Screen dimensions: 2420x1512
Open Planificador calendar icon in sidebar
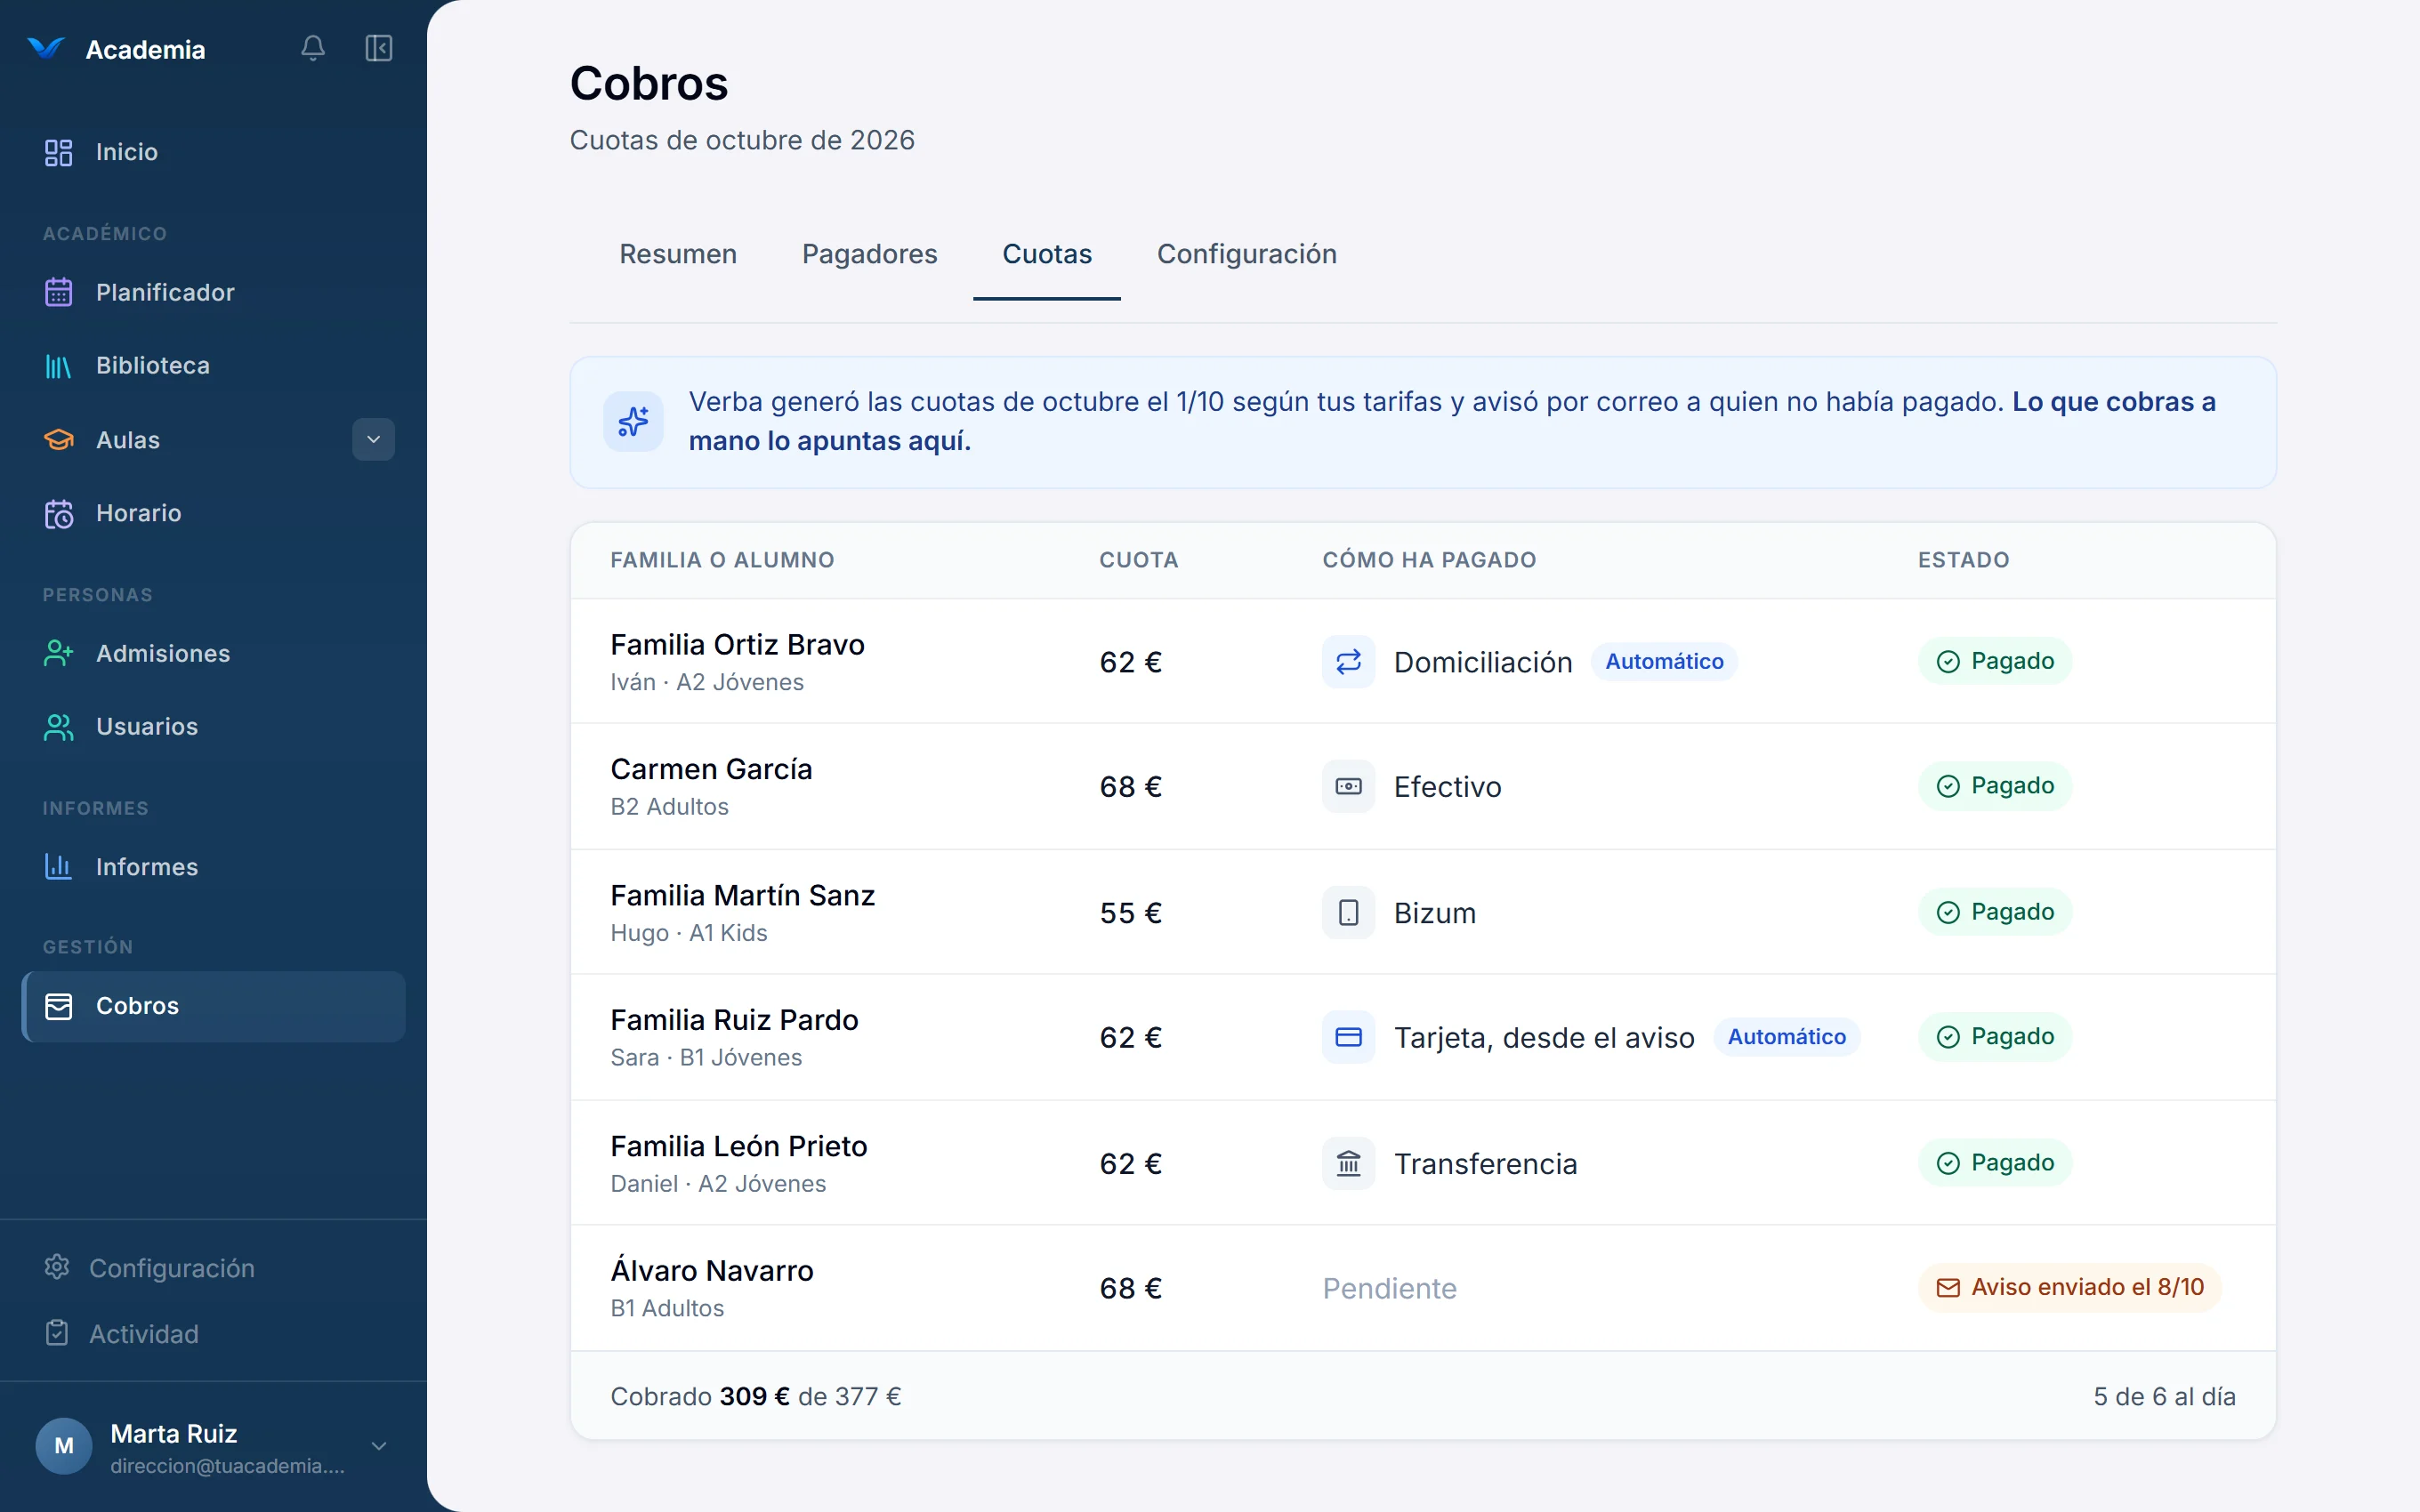[x=59, y=292]
